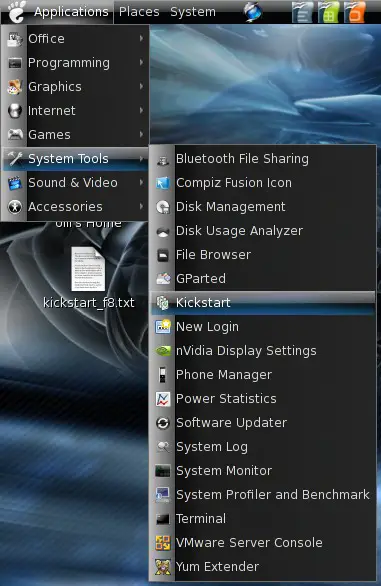Click the Accessories category icon

click(15, 207)
